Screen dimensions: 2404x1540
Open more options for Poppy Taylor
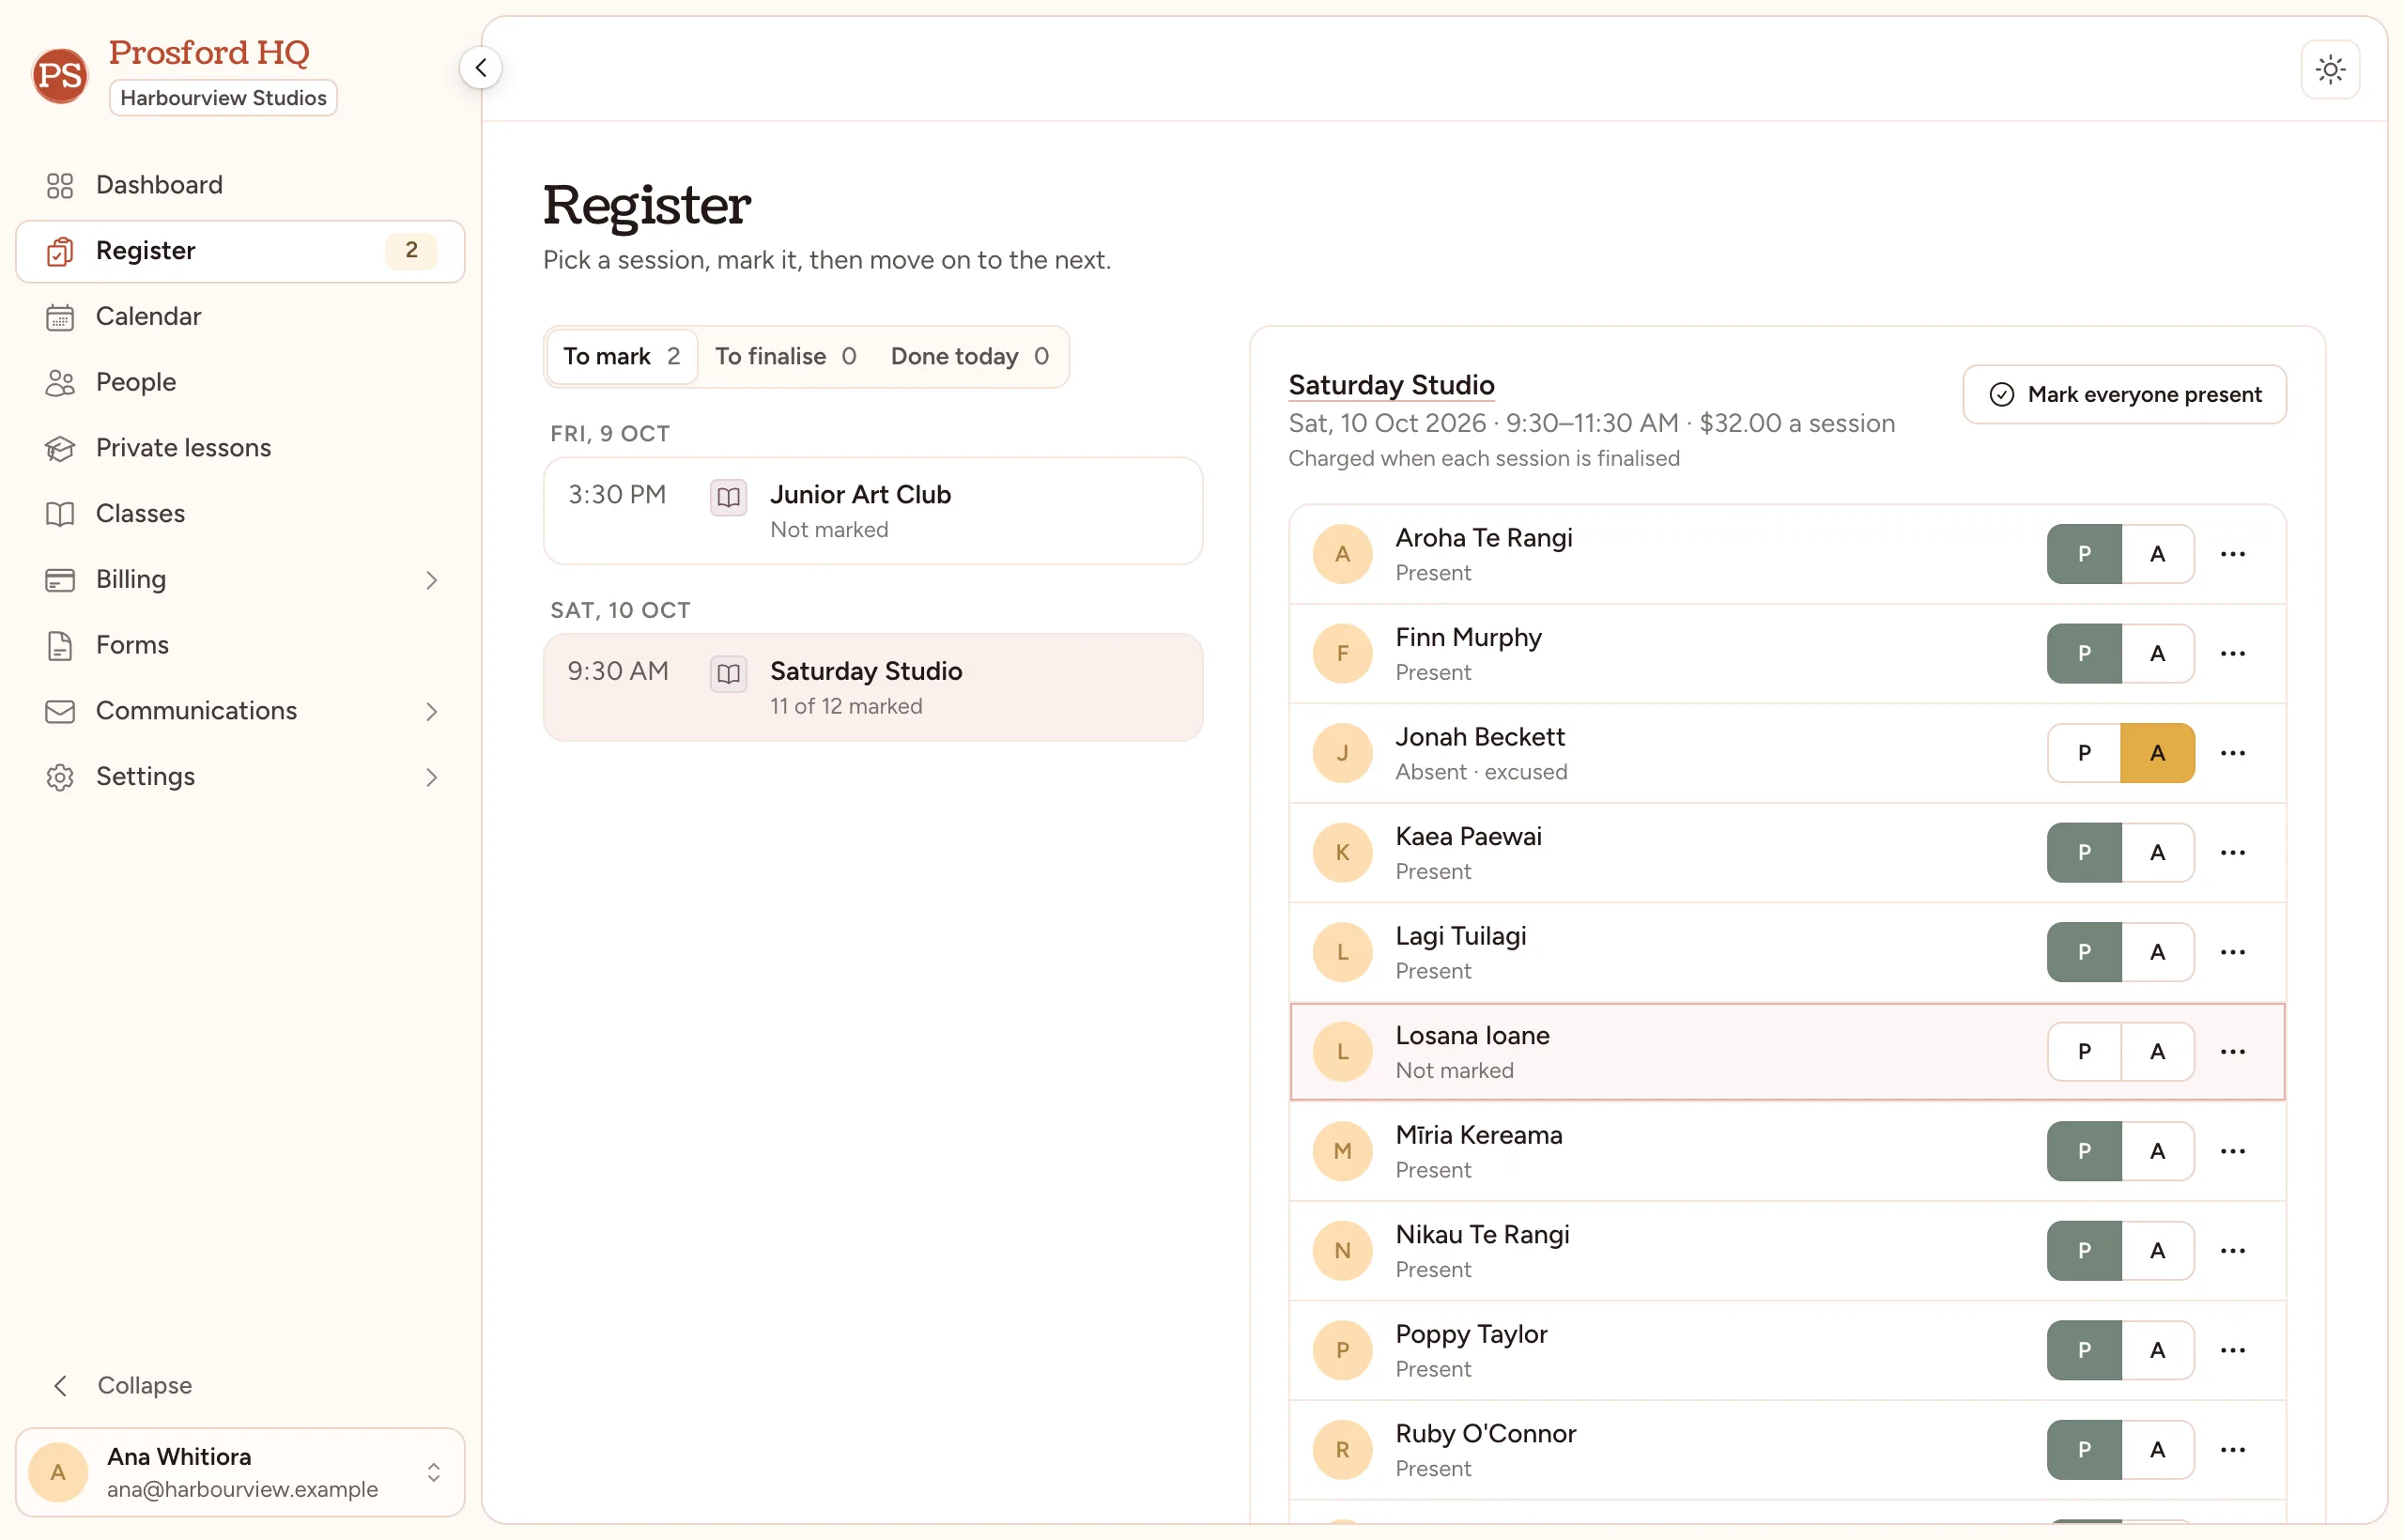click(x=2232, y=1350)
